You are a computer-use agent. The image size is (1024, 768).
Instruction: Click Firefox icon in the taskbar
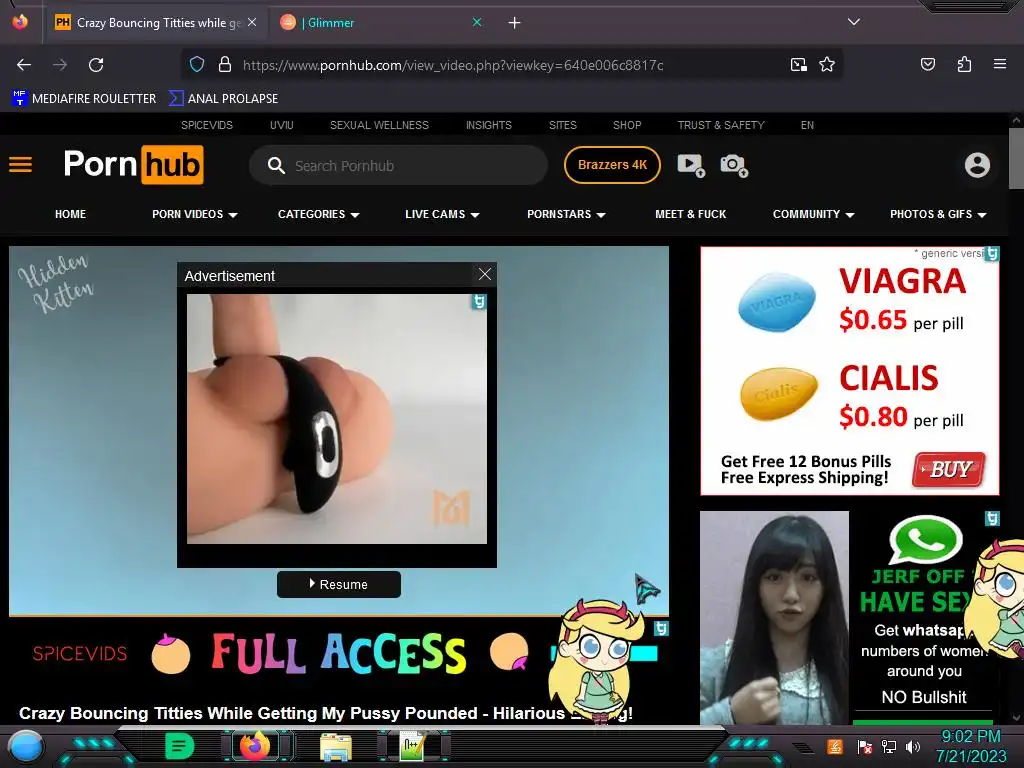pyautogui.click(x=255, y=746)
